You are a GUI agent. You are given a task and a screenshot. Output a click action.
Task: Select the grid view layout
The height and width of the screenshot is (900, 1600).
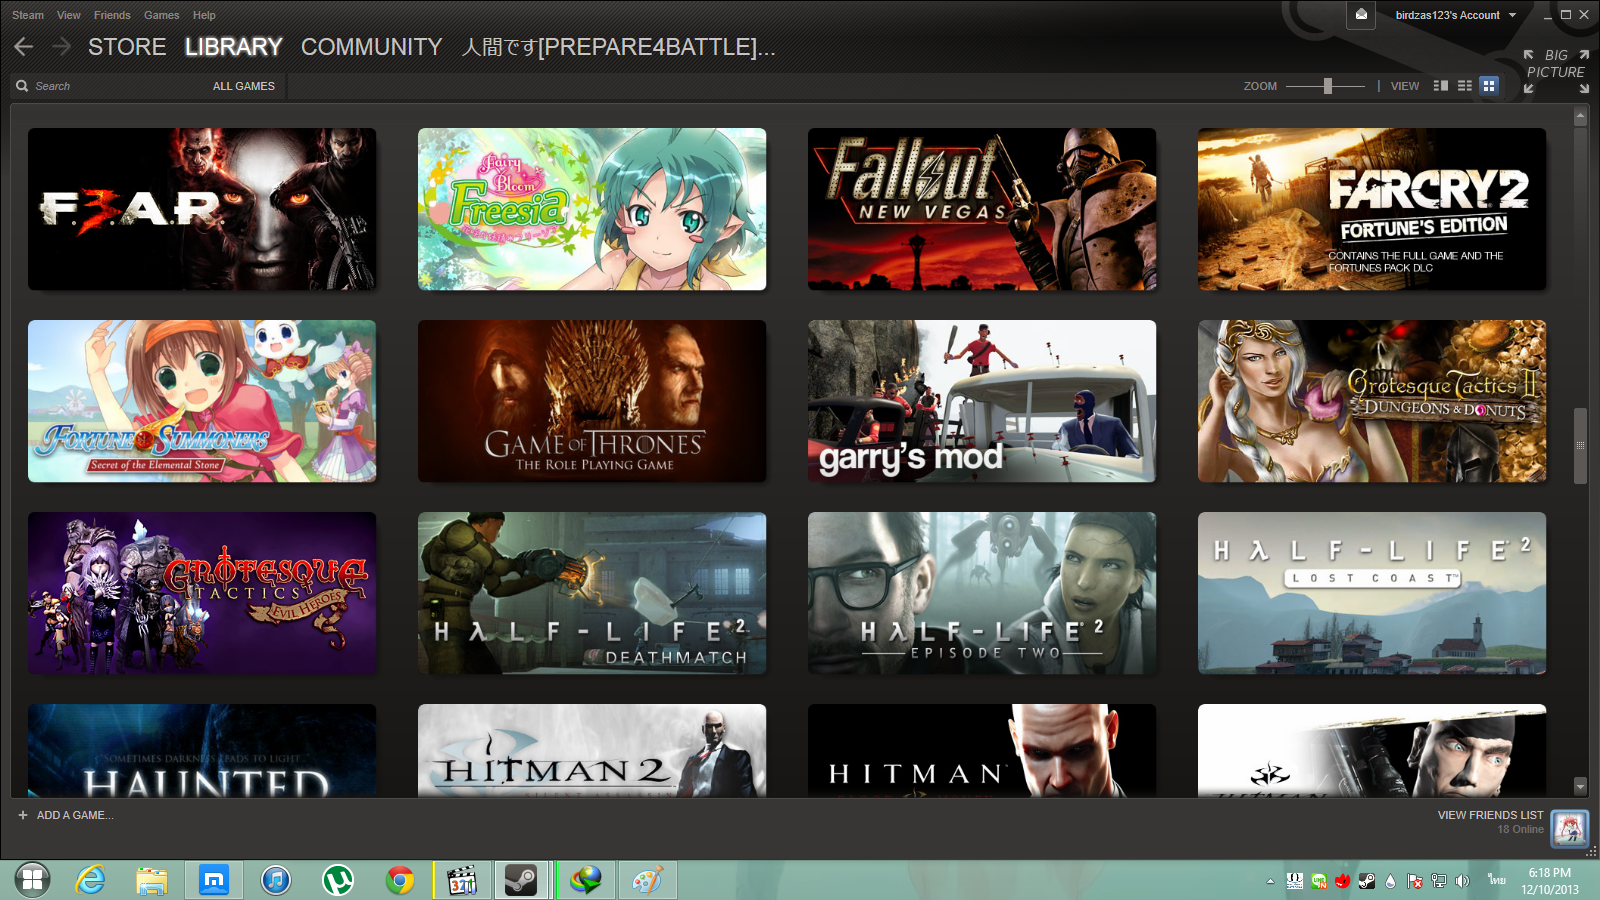pyautogui.click(x=1489, y=86)
